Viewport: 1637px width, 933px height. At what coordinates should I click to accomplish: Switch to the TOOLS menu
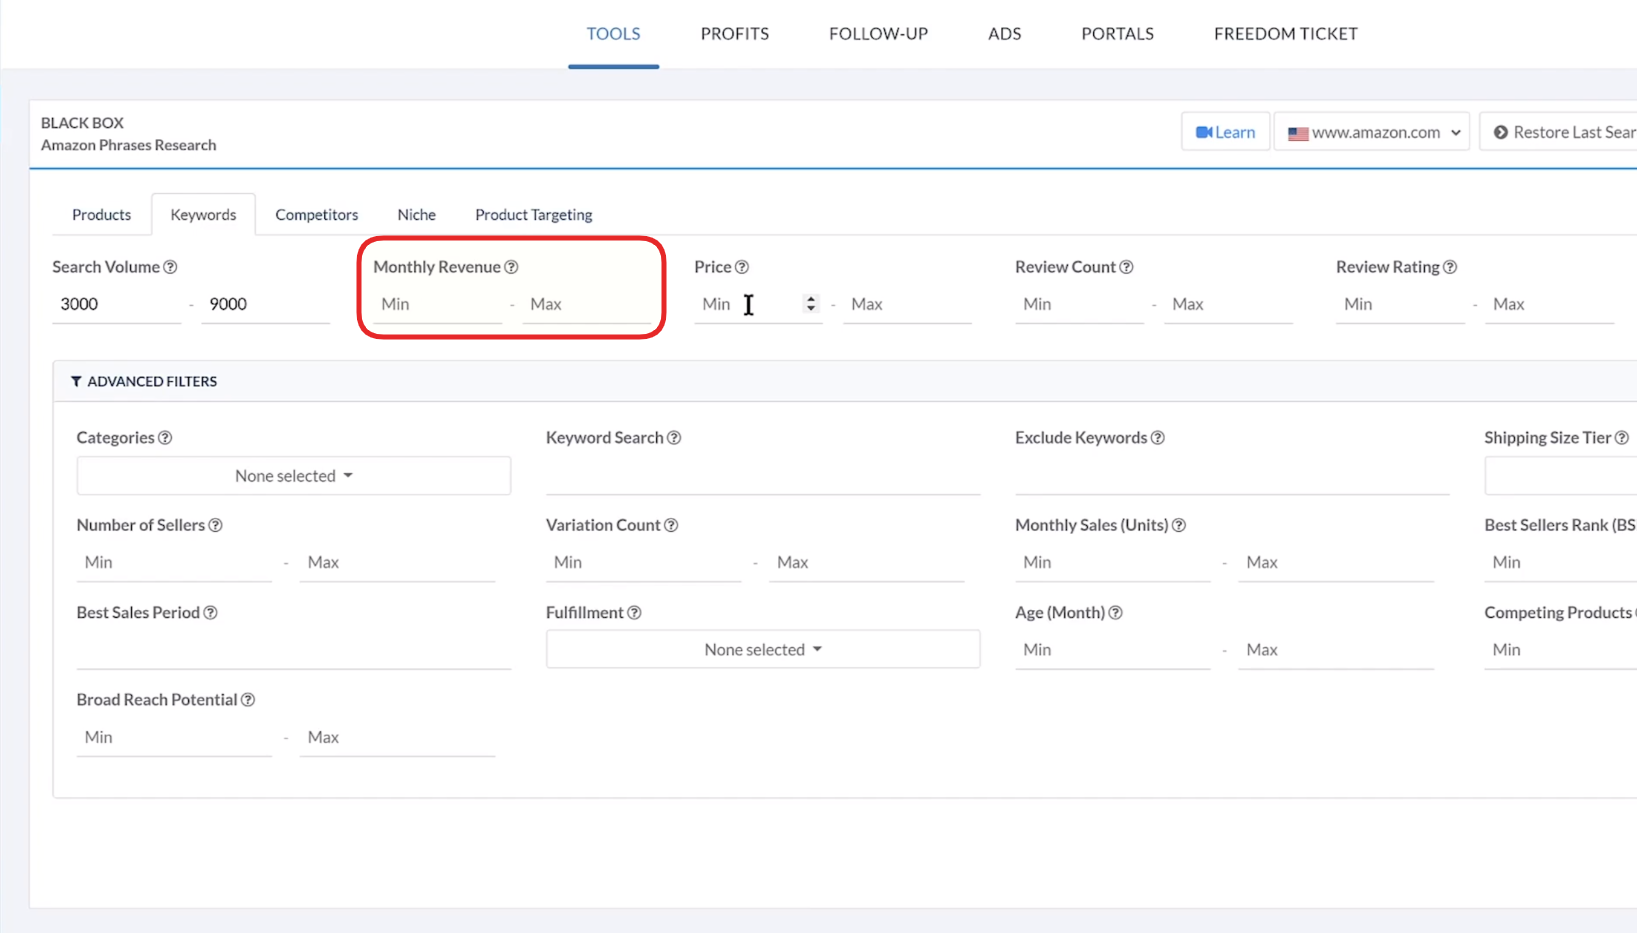[613, 34]
